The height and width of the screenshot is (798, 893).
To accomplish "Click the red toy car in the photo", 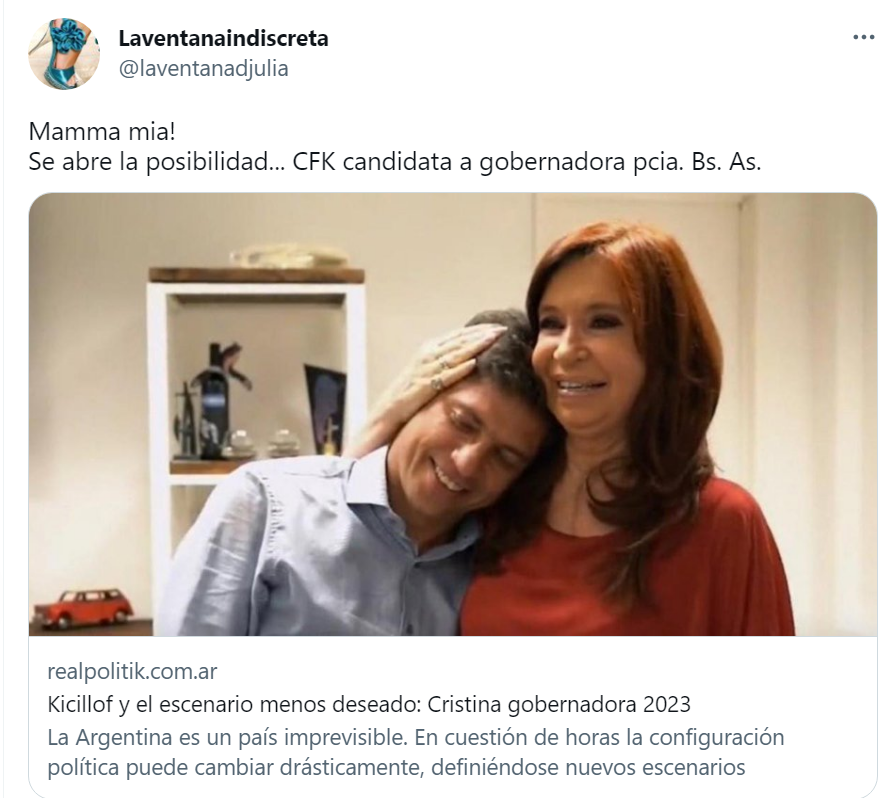I will pyautogui.click(x=84, y=608).
